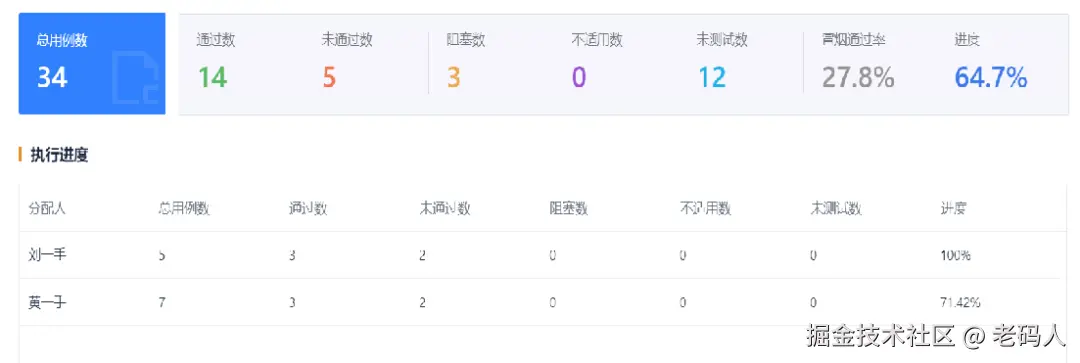Click 未通过数 column header in table
Image resolution: width=1080 pixels, height=363 pixels.
tap(445, 209)
